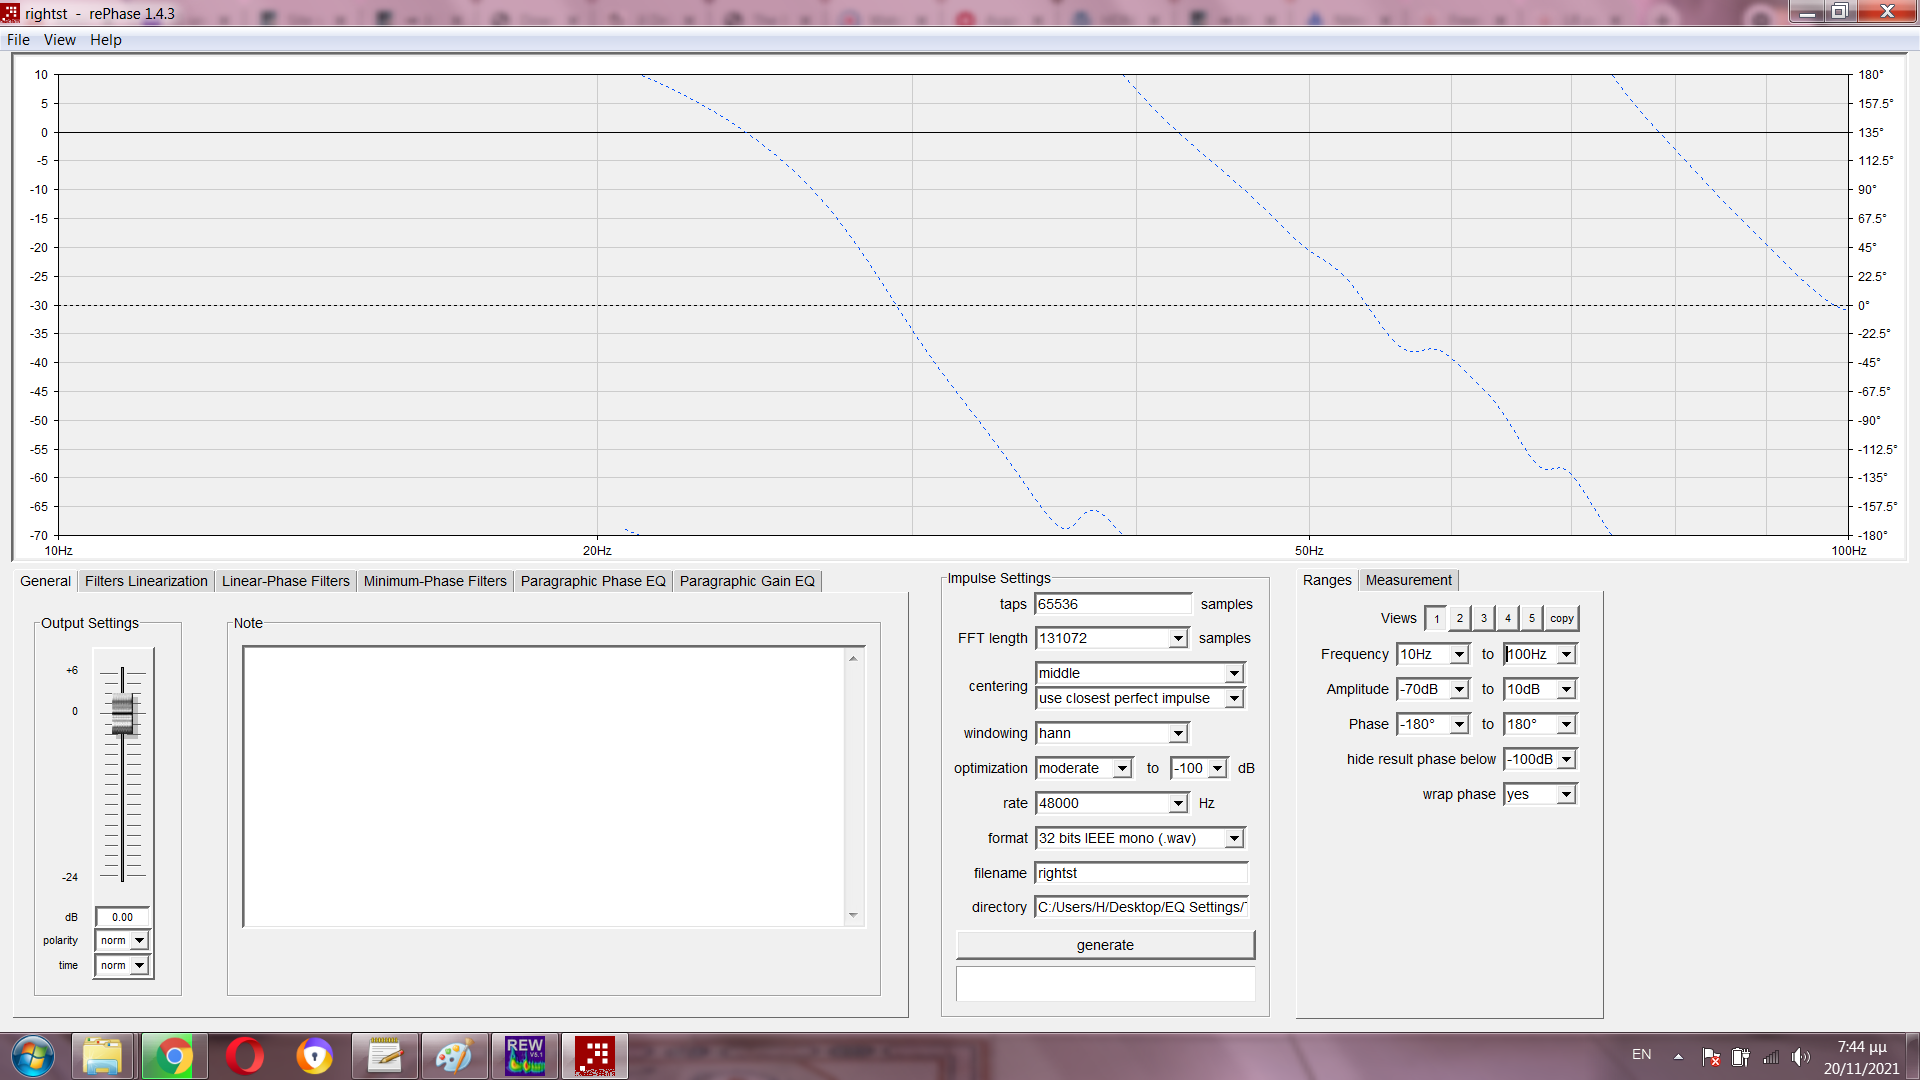This screenshot has width=1920, height=1080.
Task: Click the output gain slider handle
Action: pos(122,713)
